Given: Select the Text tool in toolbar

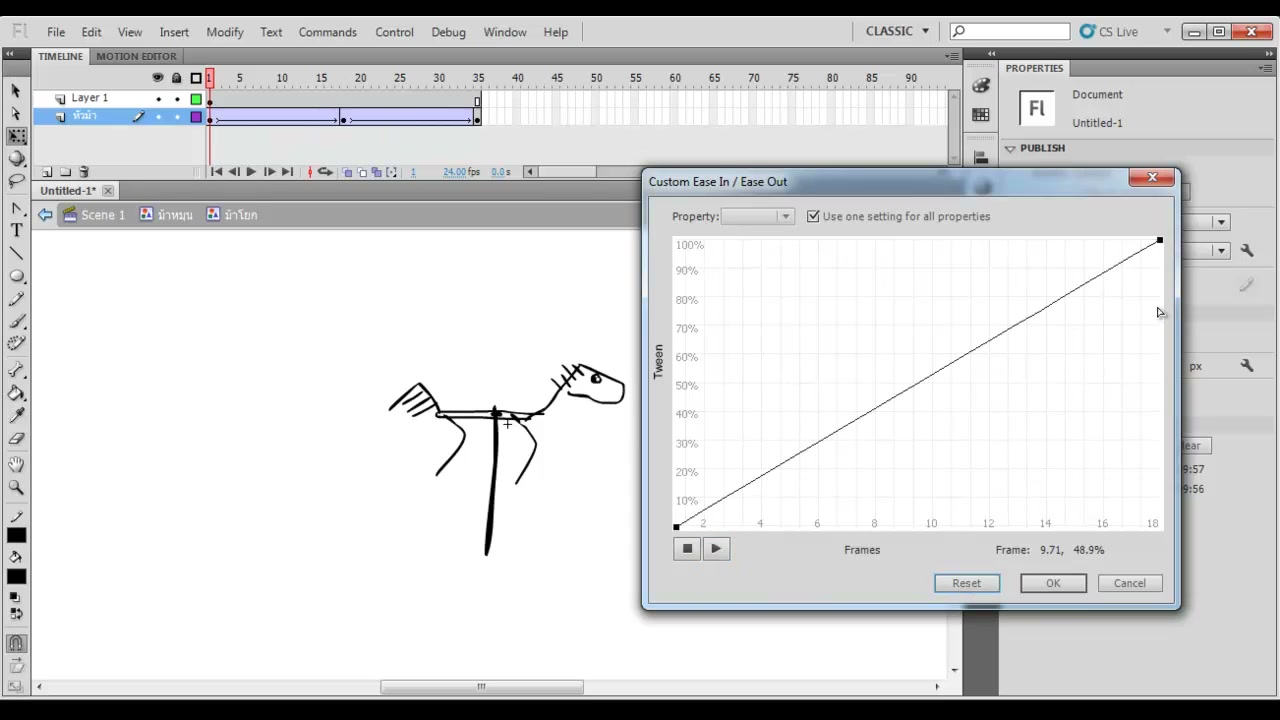Looking at the screenshot, I should point(16,230).
